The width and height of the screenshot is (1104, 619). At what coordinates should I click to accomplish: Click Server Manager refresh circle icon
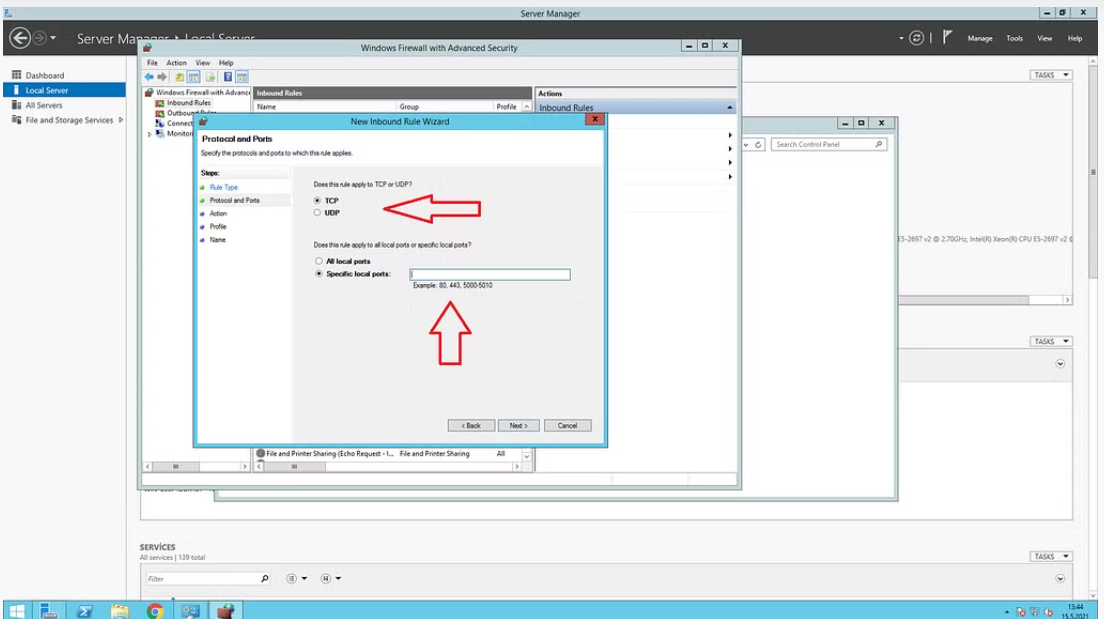(916, 38)
